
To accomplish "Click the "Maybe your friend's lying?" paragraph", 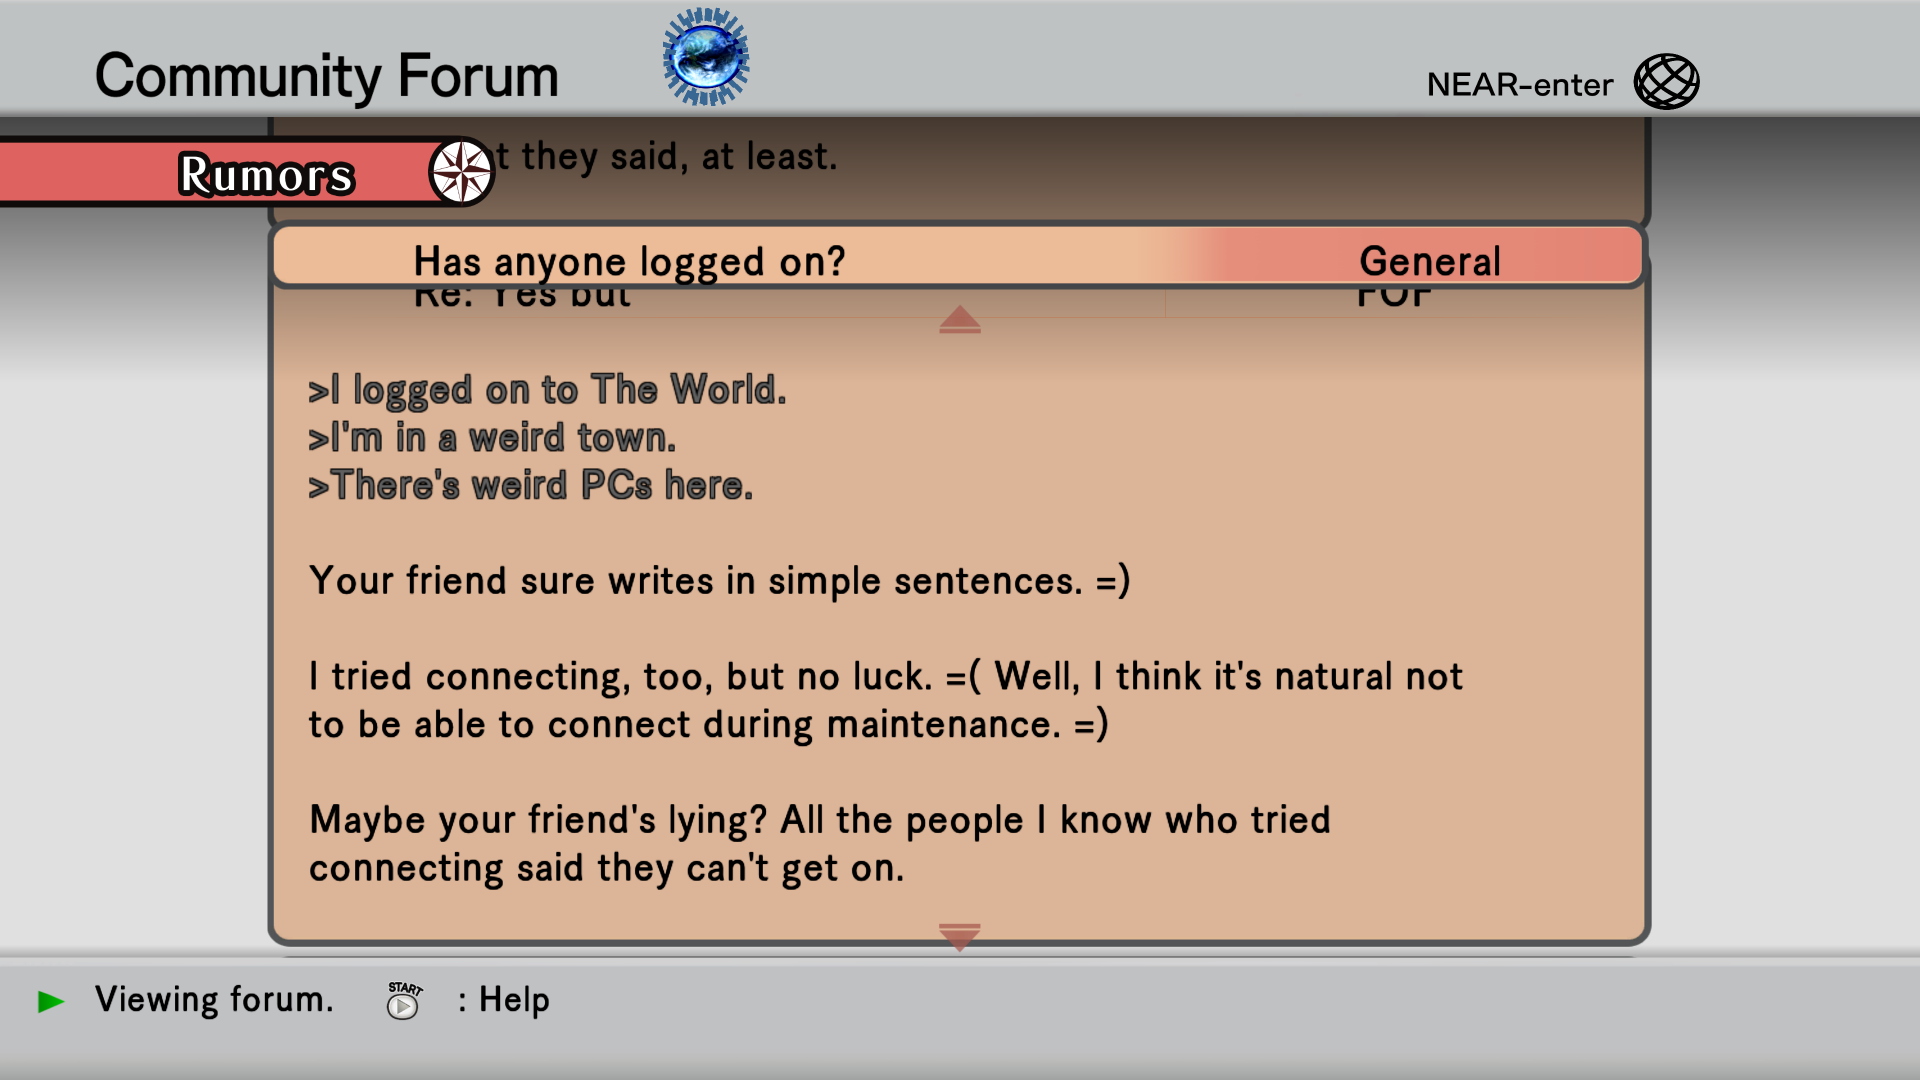I will 819,844.
